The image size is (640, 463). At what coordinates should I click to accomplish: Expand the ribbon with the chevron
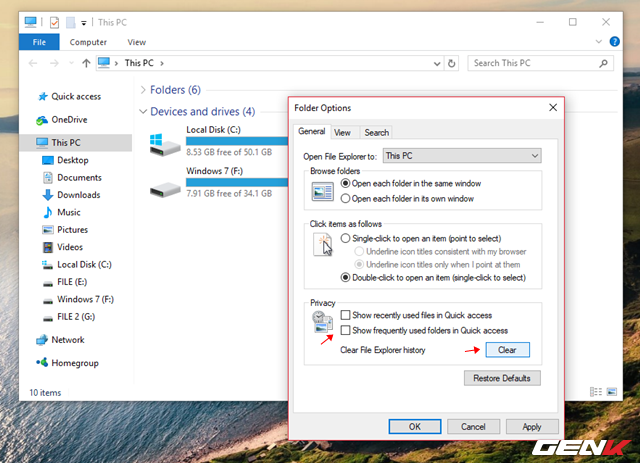click(x=598, y=42)
